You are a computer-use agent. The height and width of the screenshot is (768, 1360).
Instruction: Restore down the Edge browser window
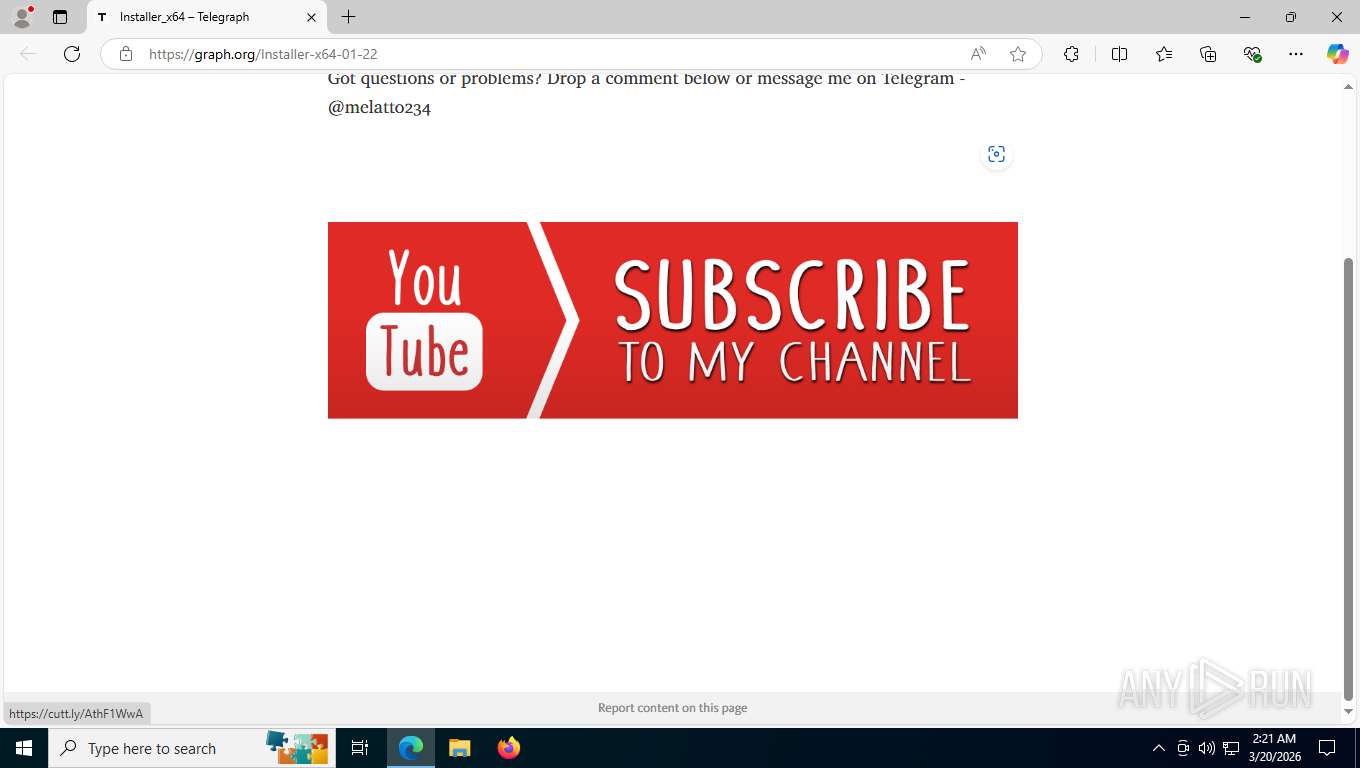click(x=1291, y=17)
